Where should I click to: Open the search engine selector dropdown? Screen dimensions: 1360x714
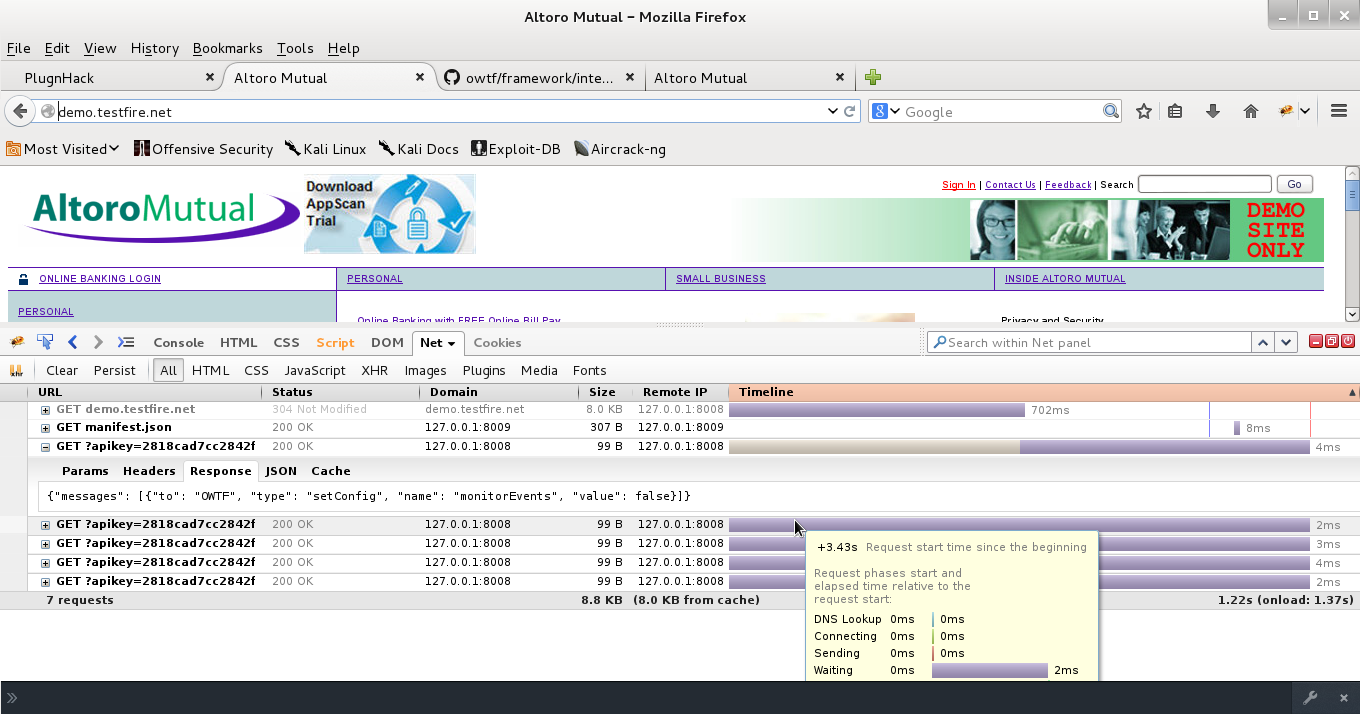tap(895, 112)
